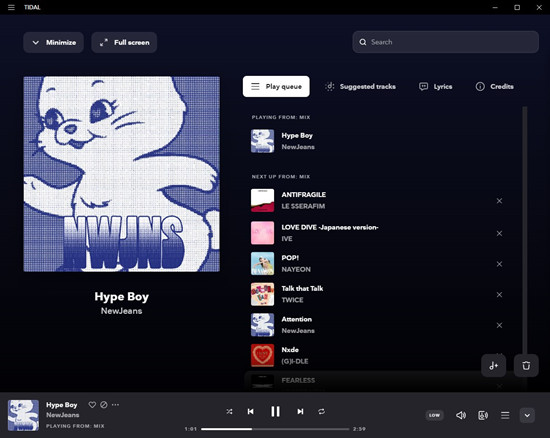This screenshot has height=438, width=550.
Task: Open the Suggested tracks tab
Action: pyautogui.click(x=360, y=86)
